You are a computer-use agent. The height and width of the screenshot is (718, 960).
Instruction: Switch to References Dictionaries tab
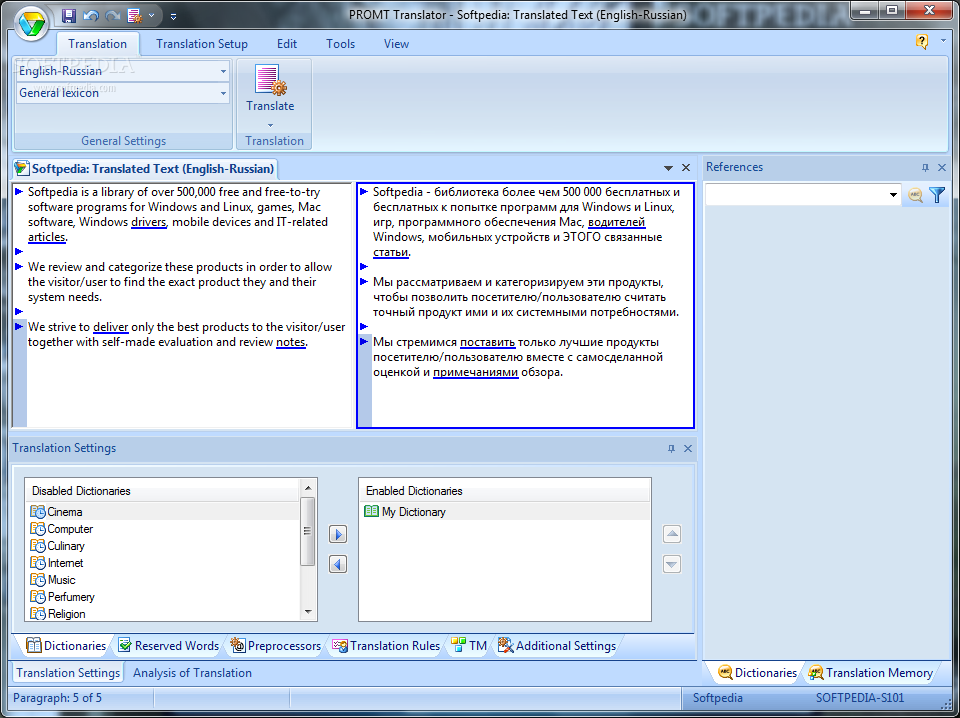[x=757, y=673]
